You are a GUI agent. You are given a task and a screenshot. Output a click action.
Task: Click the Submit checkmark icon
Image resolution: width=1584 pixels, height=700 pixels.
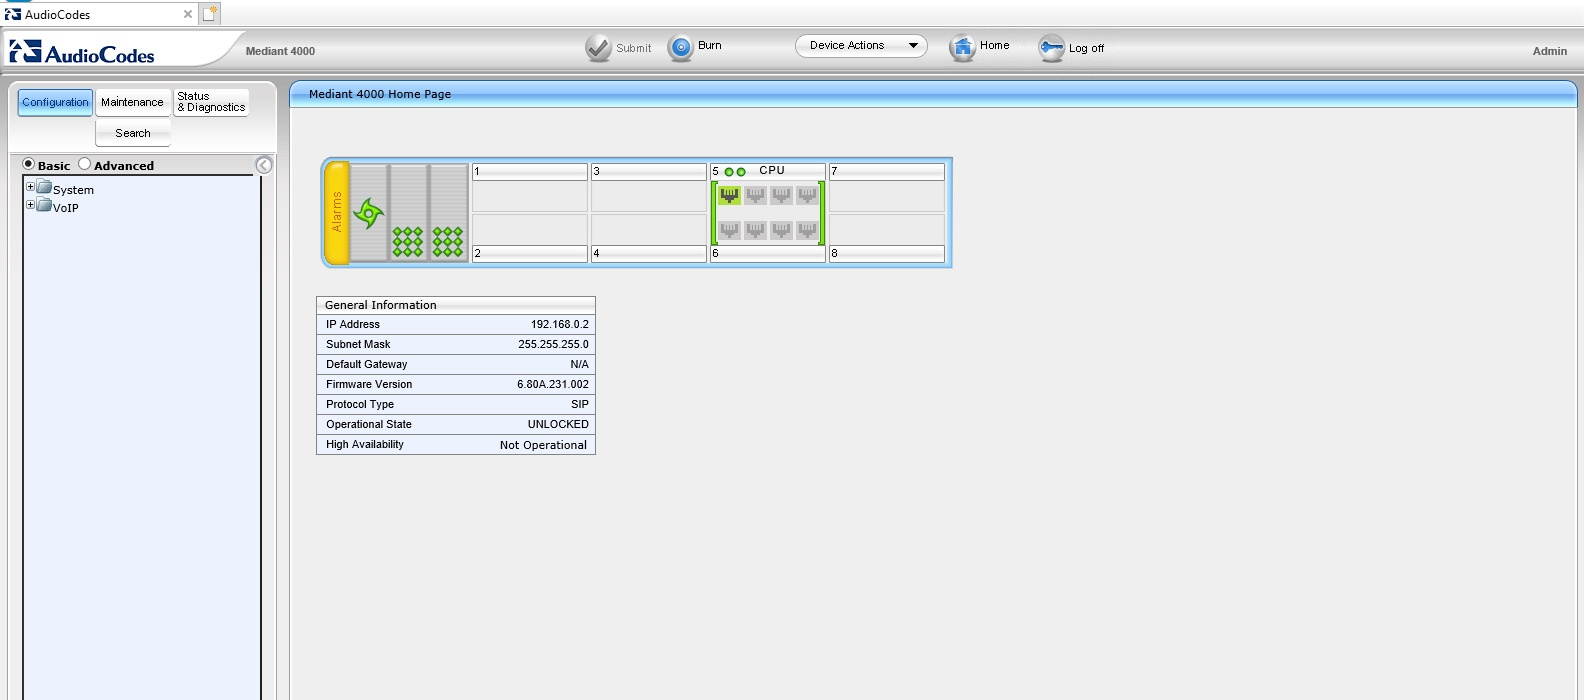click(598, 48)
